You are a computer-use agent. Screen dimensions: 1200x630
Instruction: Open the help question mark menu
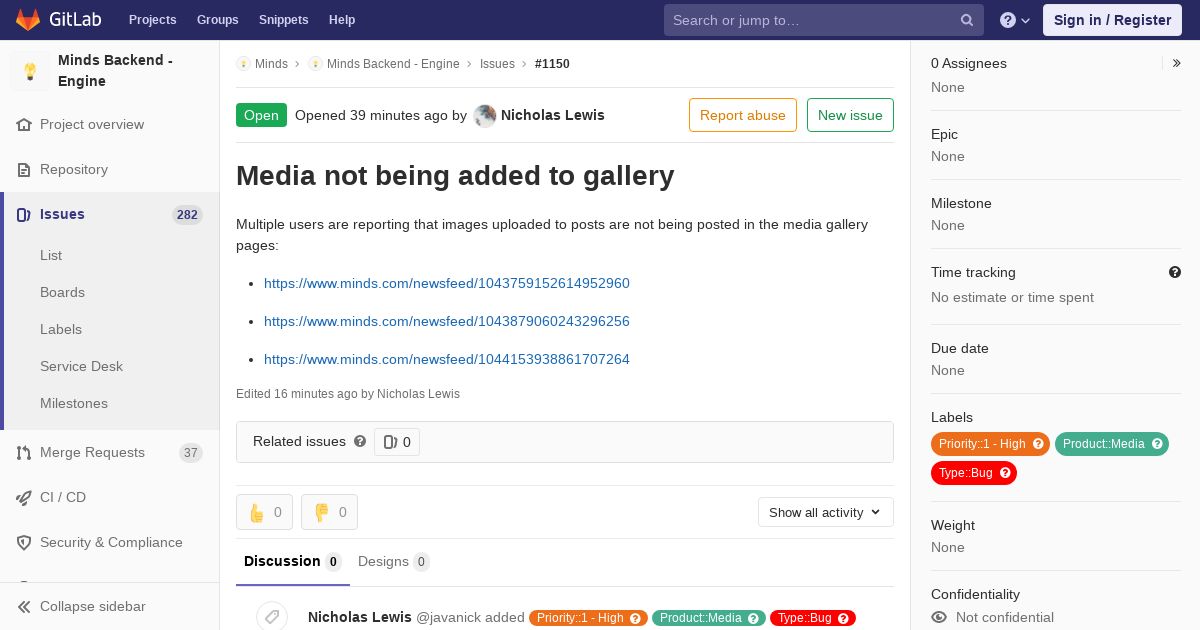(x=1015, y=20)
